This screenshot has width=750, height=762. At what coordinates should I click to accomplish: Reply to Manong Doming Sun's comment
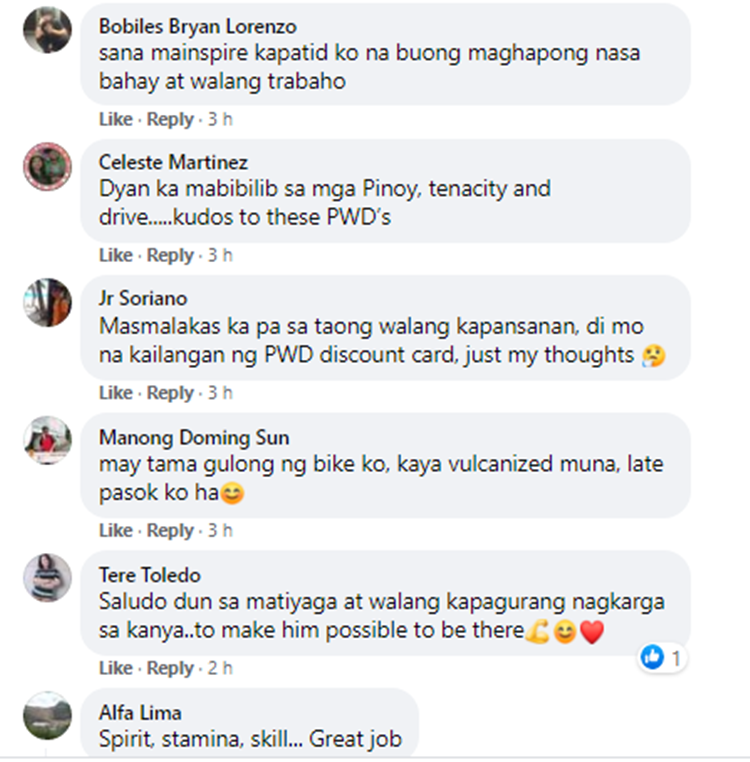click(170, 530)
